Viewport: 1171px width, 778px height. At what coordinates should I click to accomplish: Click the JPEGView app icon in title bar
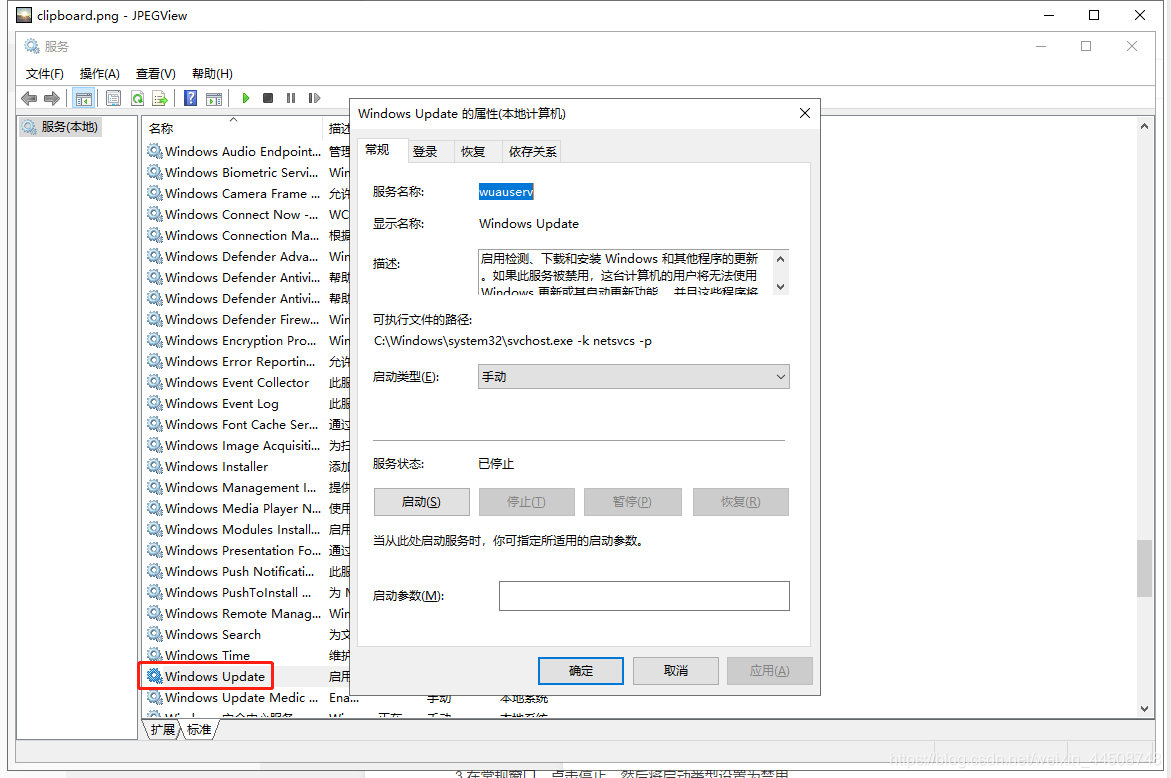coord(24,15)
